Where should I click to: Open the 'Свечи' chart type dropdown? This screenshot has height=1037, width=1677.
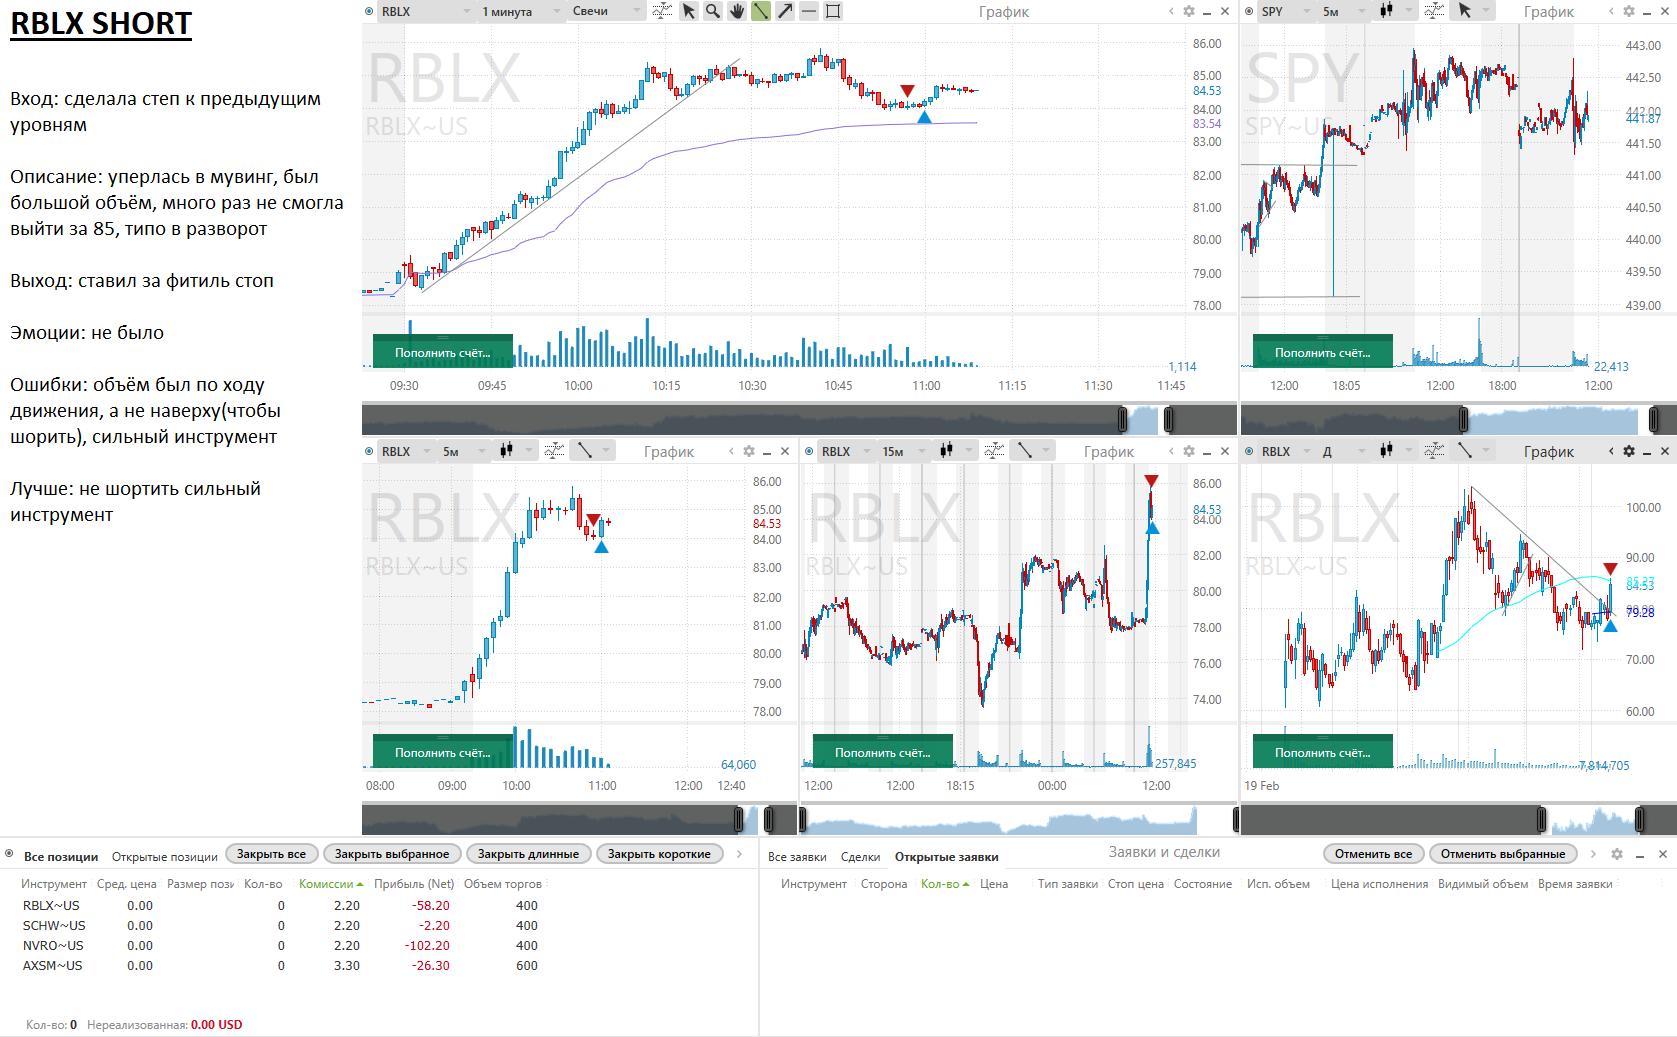click(606, 11)
